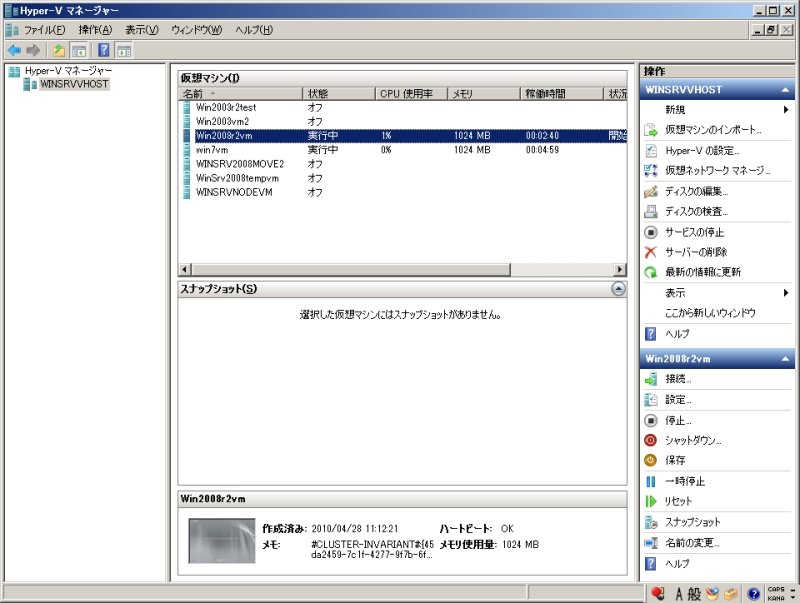Click ディスクの編集 edit disk icon
Image resolution: width=800 pixels, height=603 pixels.
point(651,191)
